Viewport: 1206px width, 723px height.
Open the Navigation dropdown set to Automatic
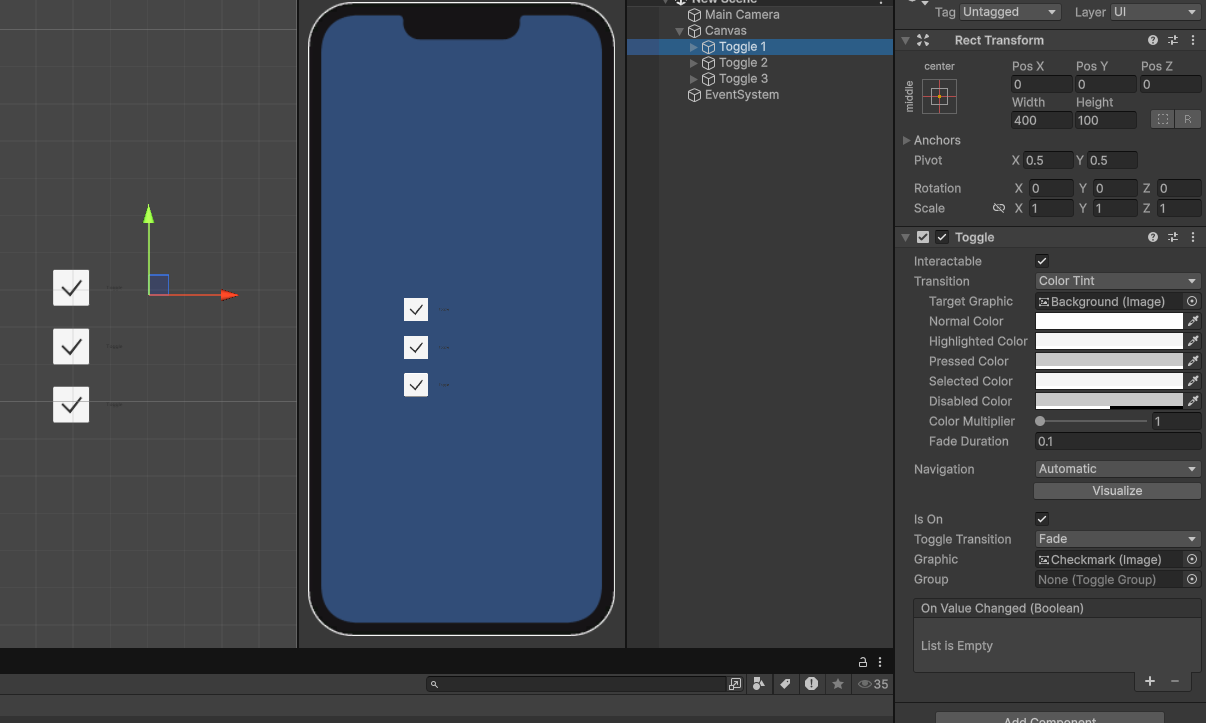pos(1118,469)
